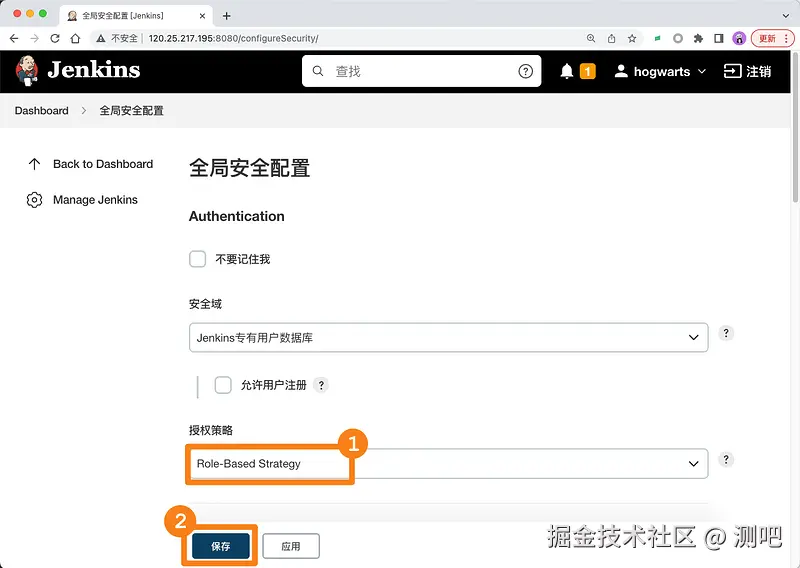800x568 pixels.
Task: Click the Jenkins butler logo
Action: (x=27, y=71)
